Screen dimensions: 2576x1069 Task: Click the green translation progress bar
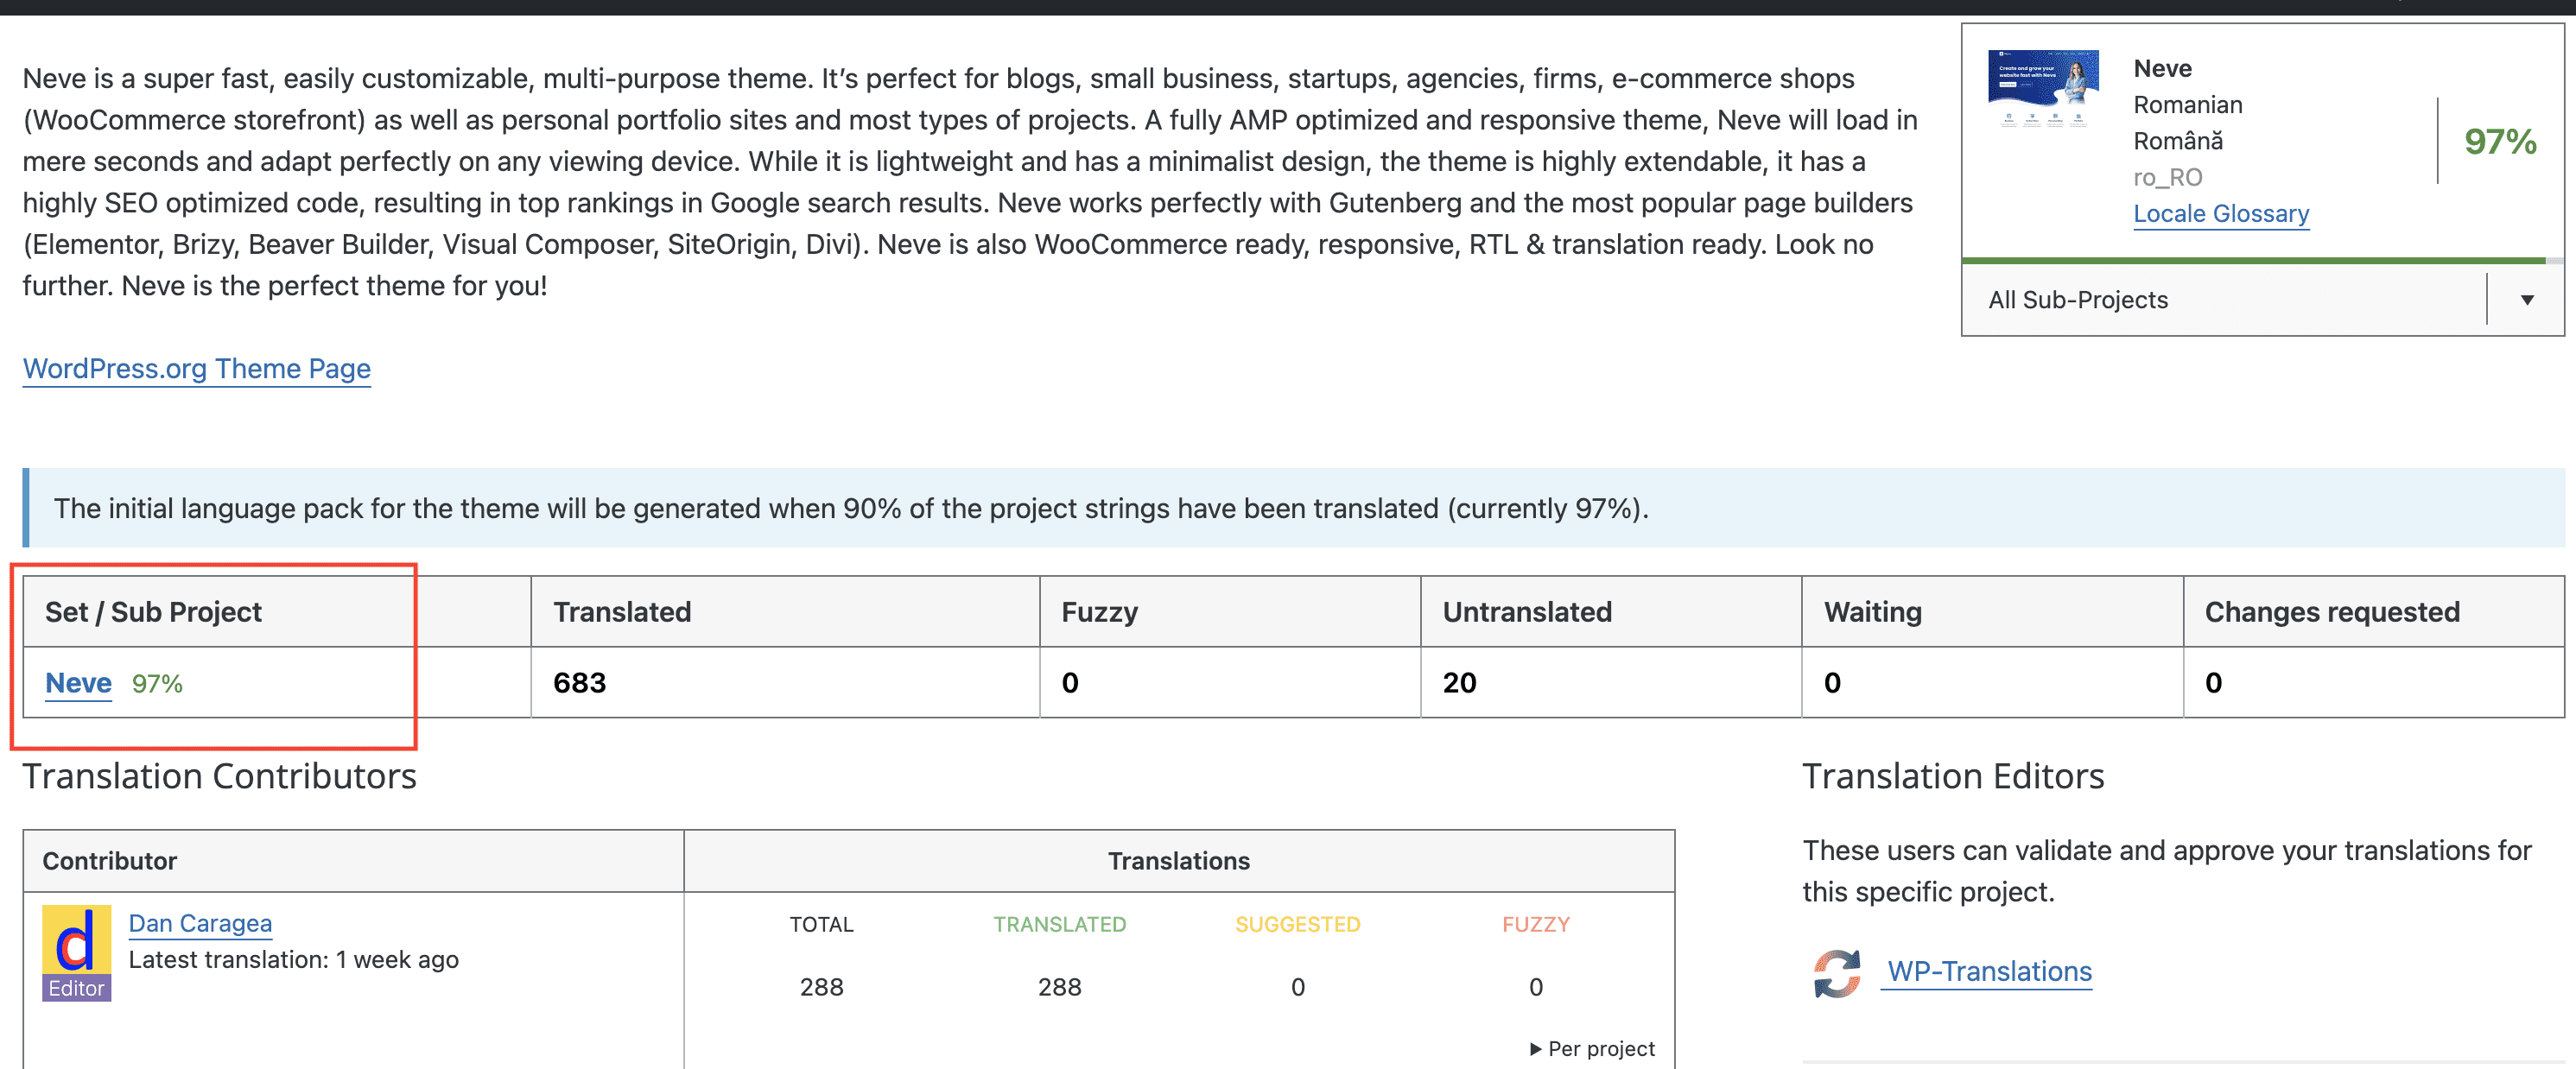[x=2252, y=260]
